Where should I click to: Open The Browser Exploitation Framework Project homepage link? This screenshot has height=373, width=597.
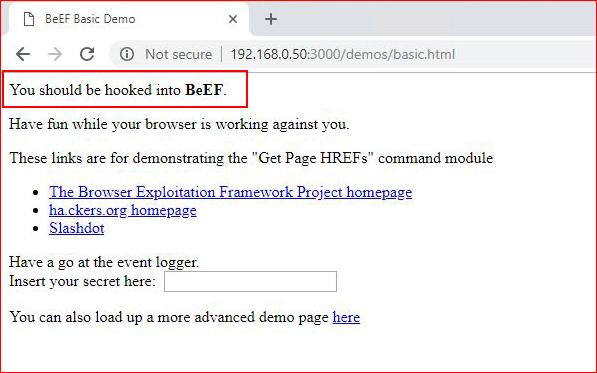point(230,192)
